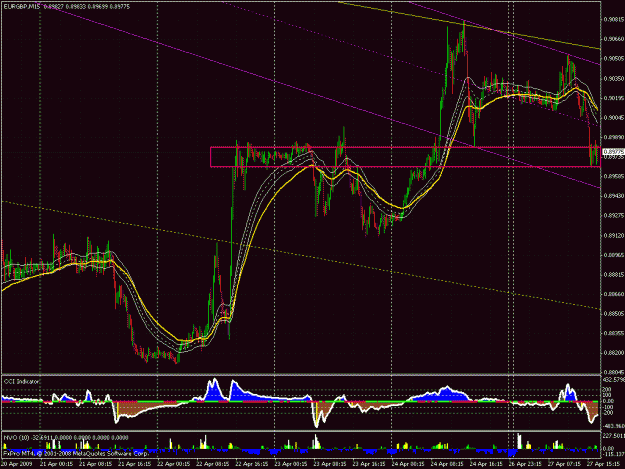Click the 22 Apr 08:15 time label

tap(213, 464)
